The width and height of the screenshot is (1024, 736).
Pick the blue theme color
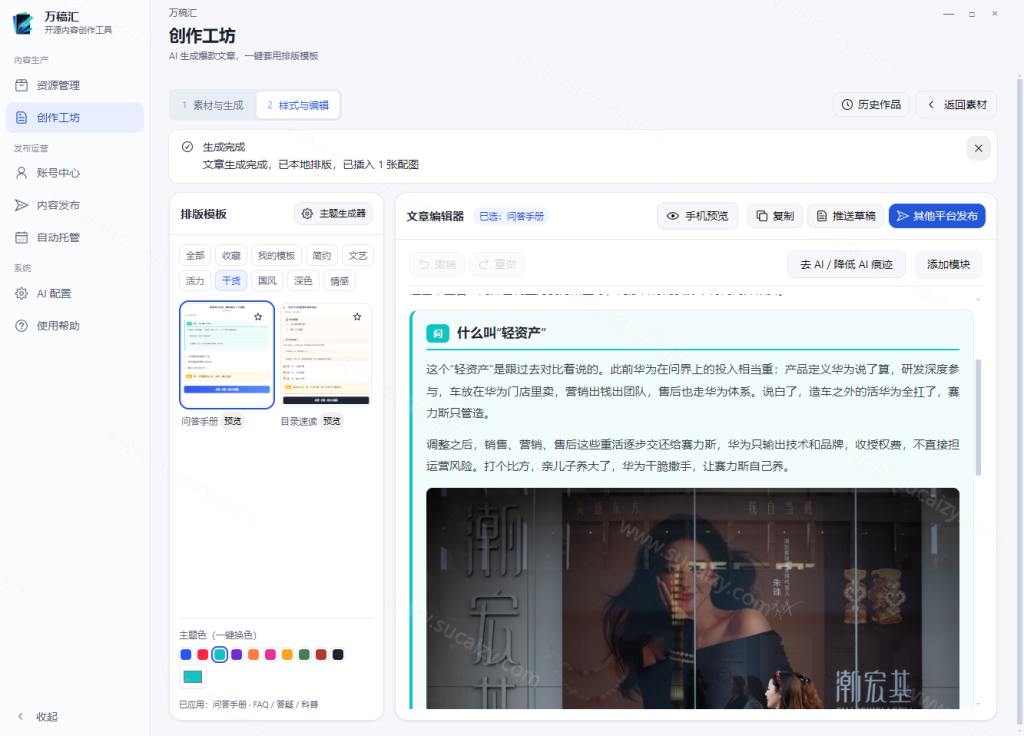pyautogui.click(x=186, y=654)
